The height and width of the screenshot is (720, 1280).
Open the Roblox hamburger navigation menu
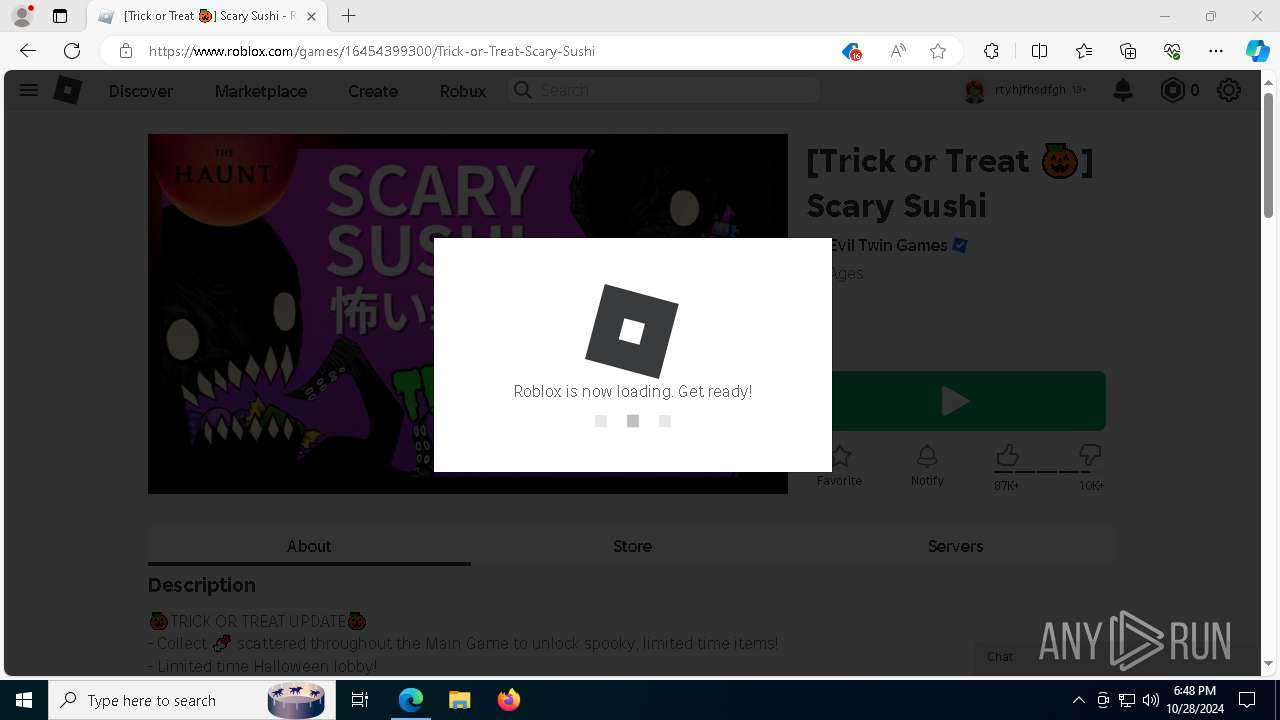click(28, 91)
